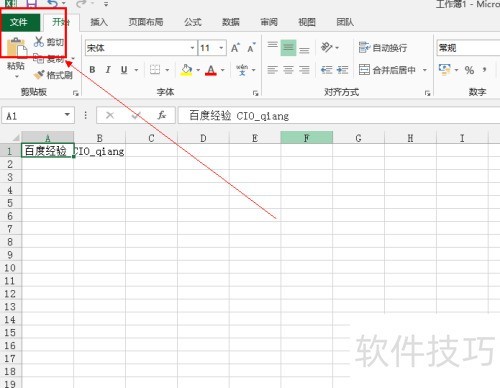Open the font name dropdown (宋体)
This screenshot has width=500, height=388.
192,48
